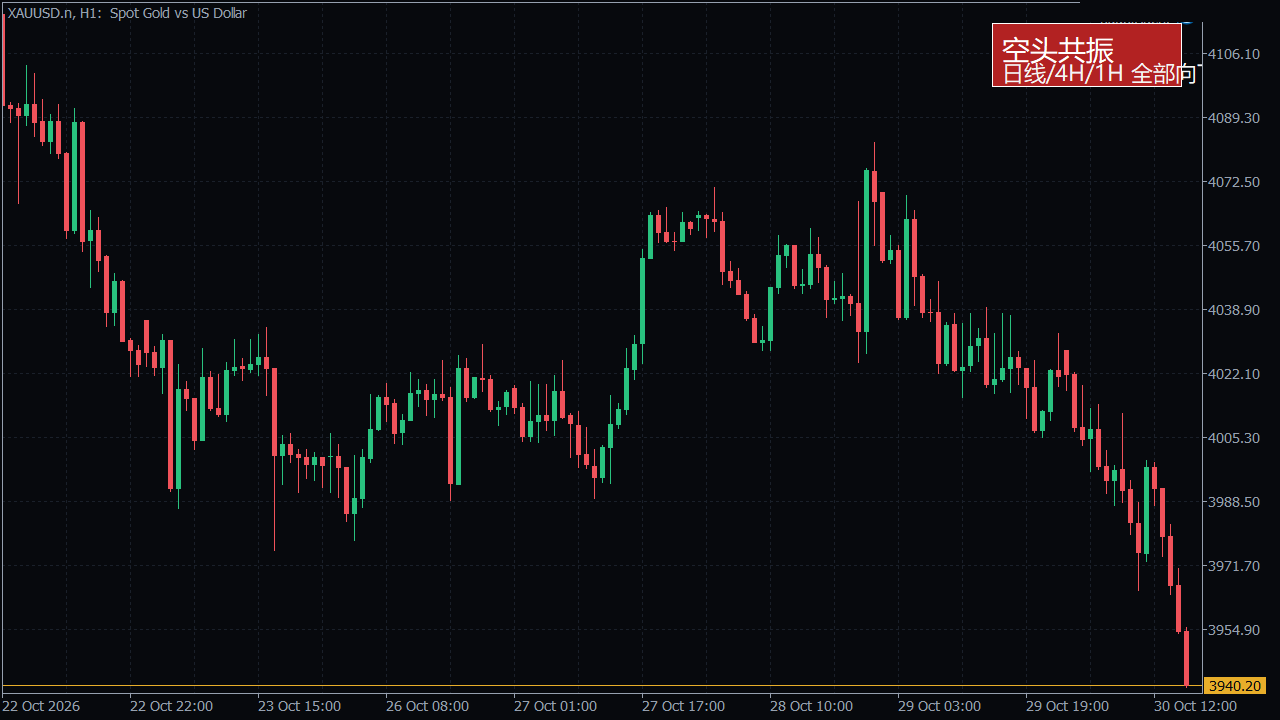1280x720 pixels.
Task: Pick the 26 Oct 08:00 time label
Action: click(x=427, y=706)
